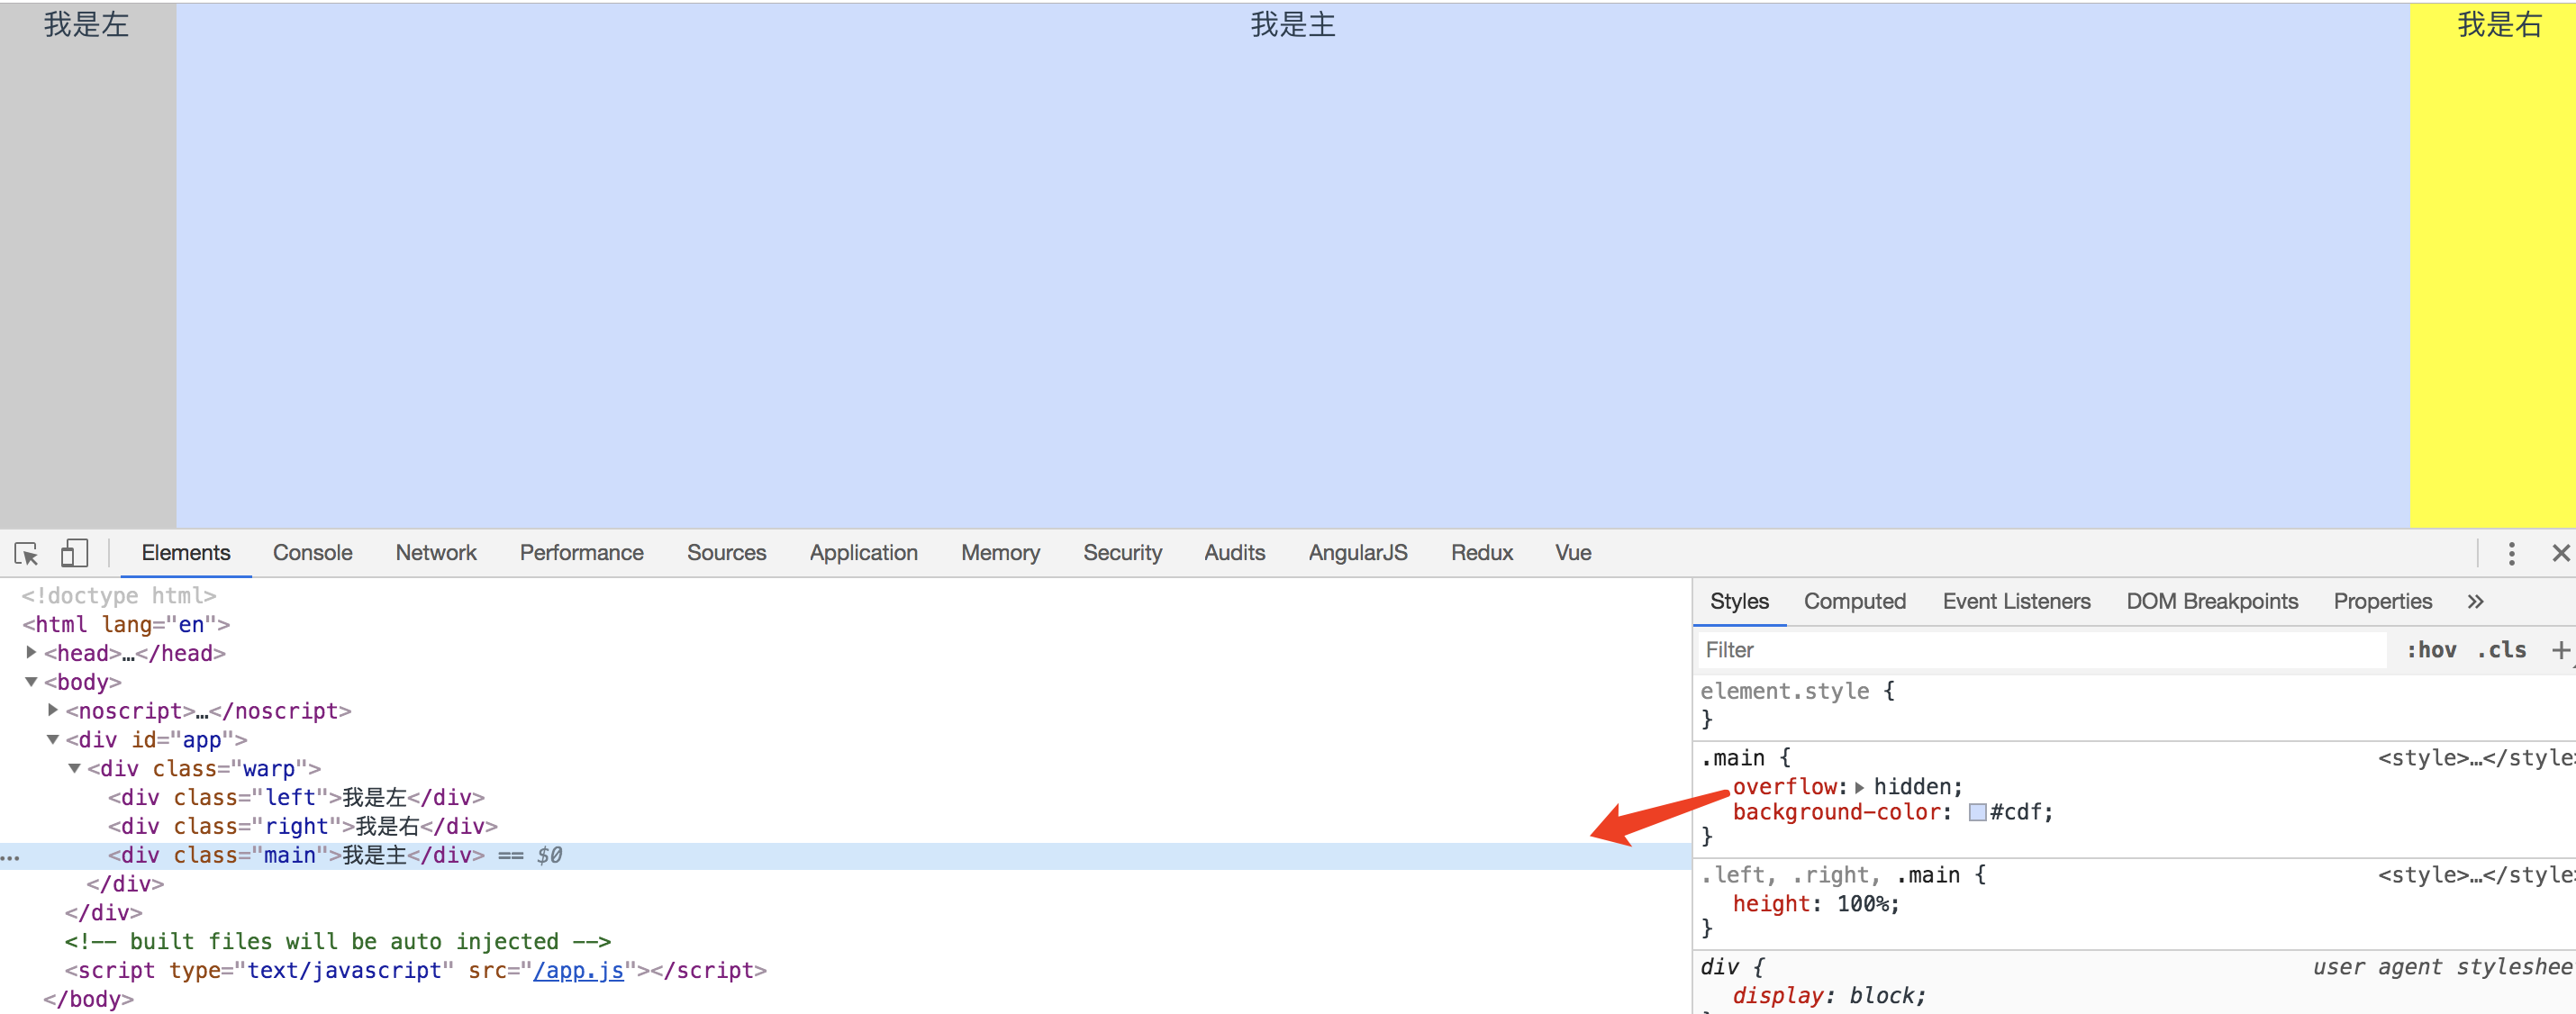Open DevTools three-dot customize menu
2576x1014 pixels.
point(2511,553)
